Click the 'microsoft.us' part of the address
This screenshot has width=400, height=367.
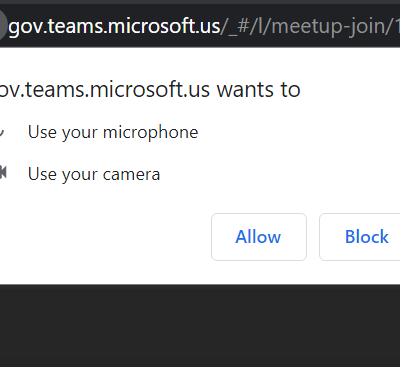click(163, 26)
